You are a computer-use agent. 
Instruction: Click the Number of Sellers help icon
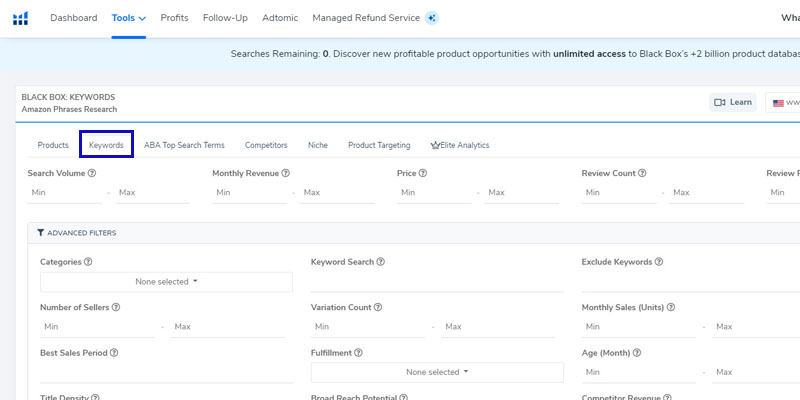click(x=116, y=307)
